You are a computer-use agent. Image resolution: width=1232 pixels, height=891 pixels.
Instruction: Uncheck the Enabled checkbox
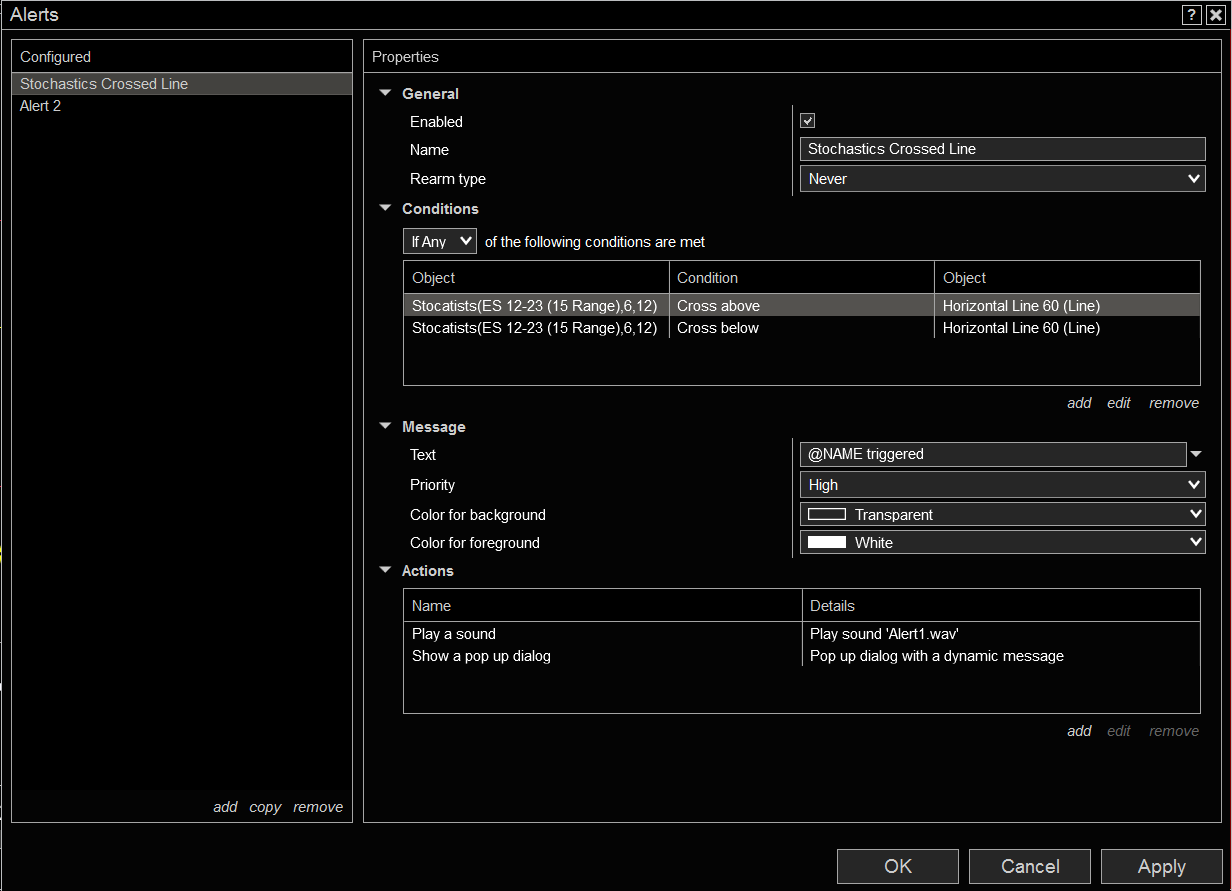point(808,121)
